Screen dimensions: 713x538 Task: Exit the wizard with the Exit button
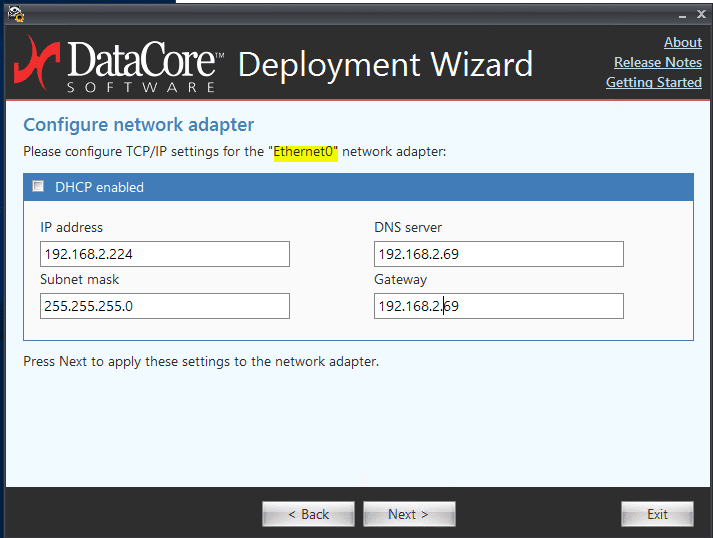point(657,514)
